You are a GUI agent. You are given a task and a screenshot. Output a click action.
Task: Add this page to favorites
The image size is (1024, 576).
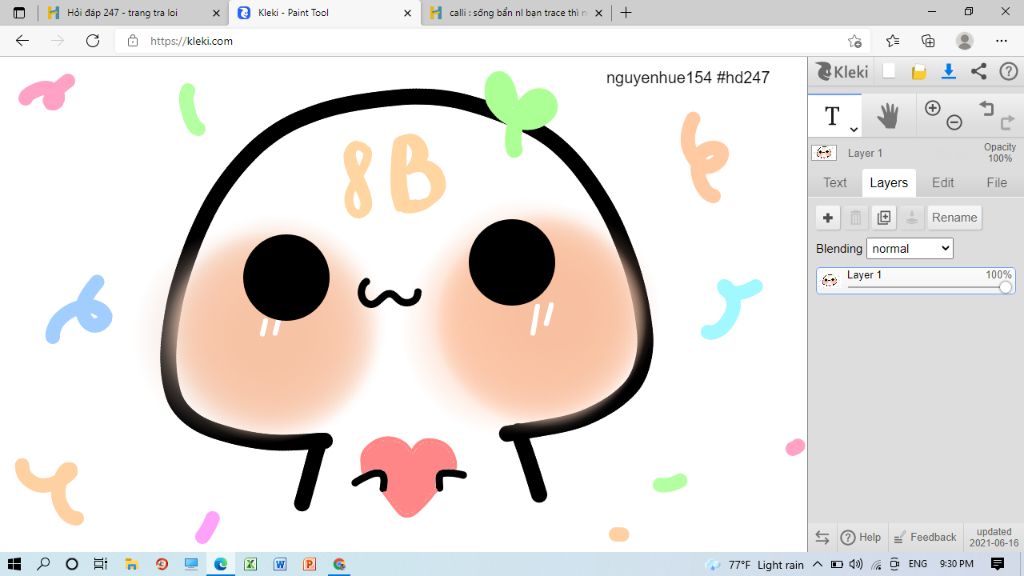(854, 41)
